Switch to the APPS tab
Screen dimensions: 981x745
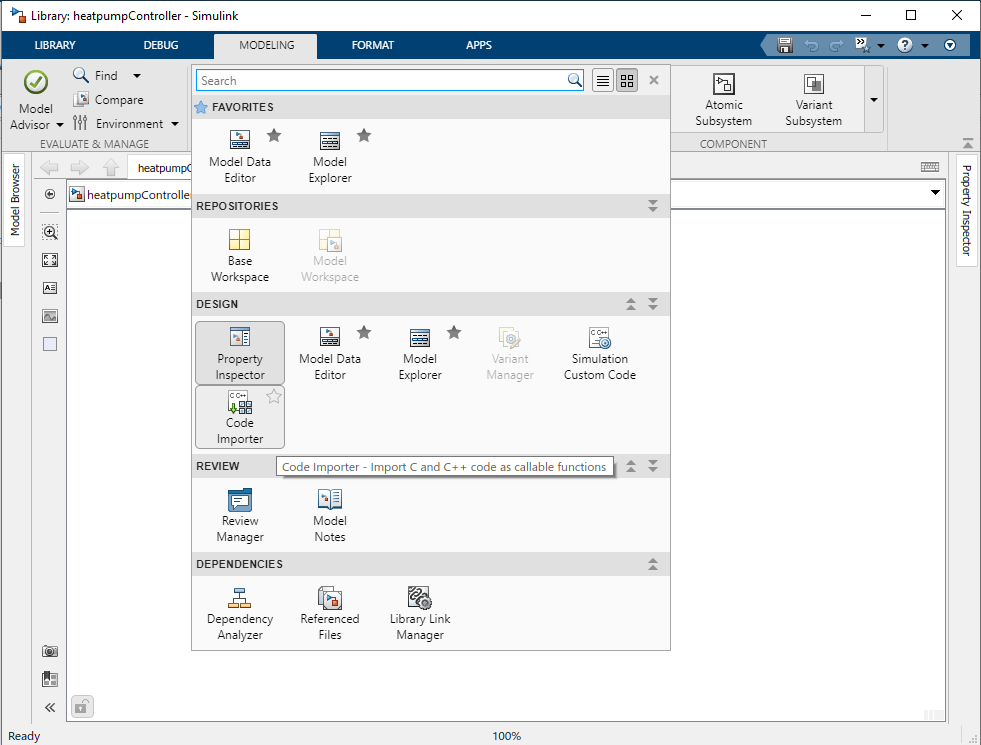[x=479, y=45]
